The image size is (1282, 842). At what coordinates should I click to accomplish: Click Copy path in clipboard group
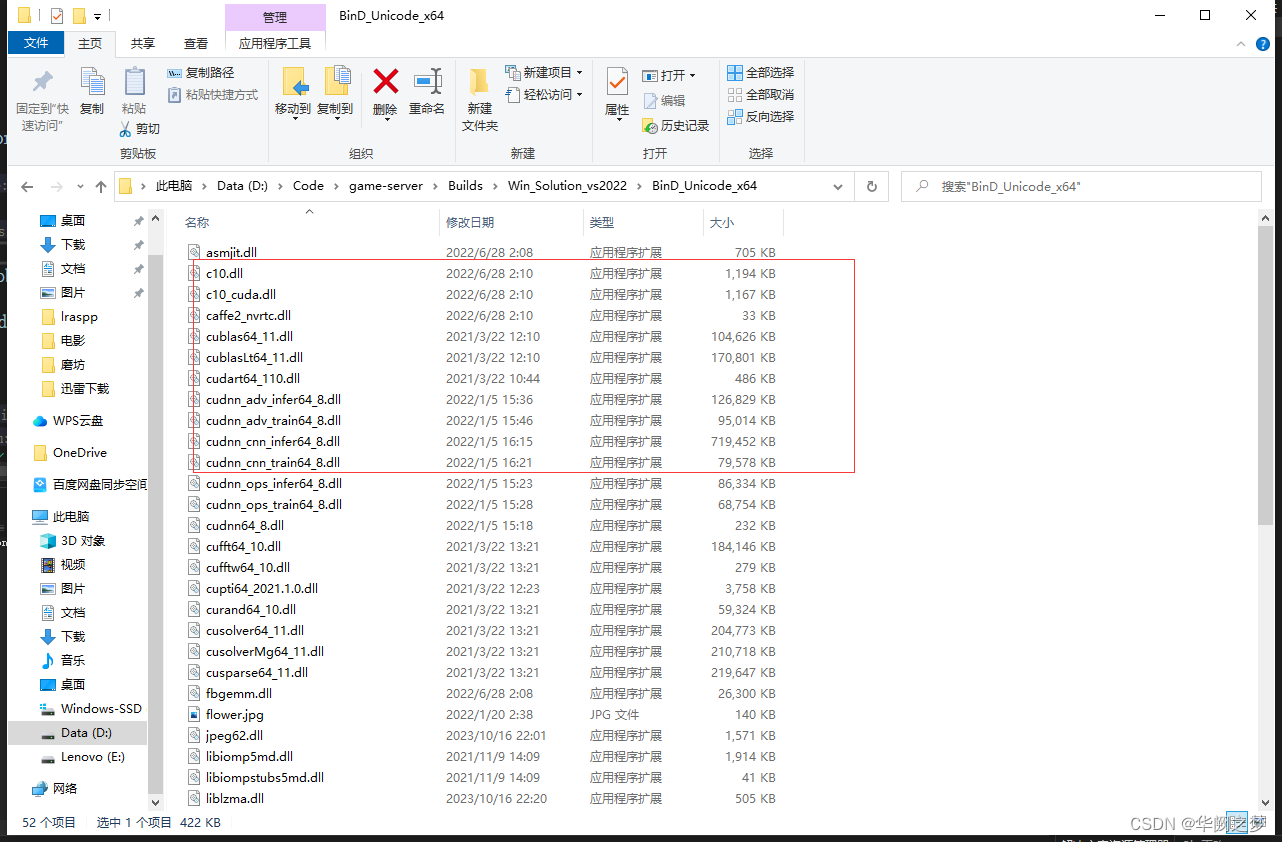[200, 73]
